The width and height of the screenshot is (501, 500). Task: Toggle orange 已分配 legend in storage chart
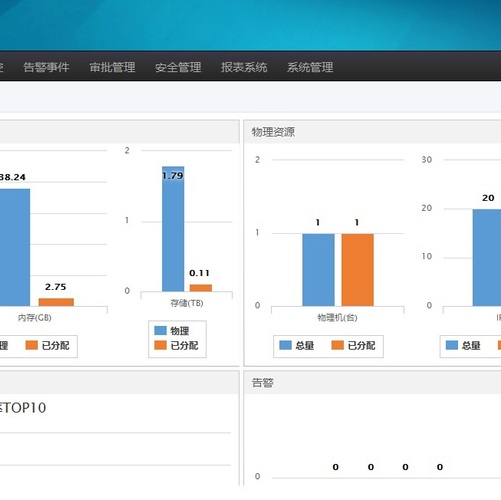tap(176, 345)
